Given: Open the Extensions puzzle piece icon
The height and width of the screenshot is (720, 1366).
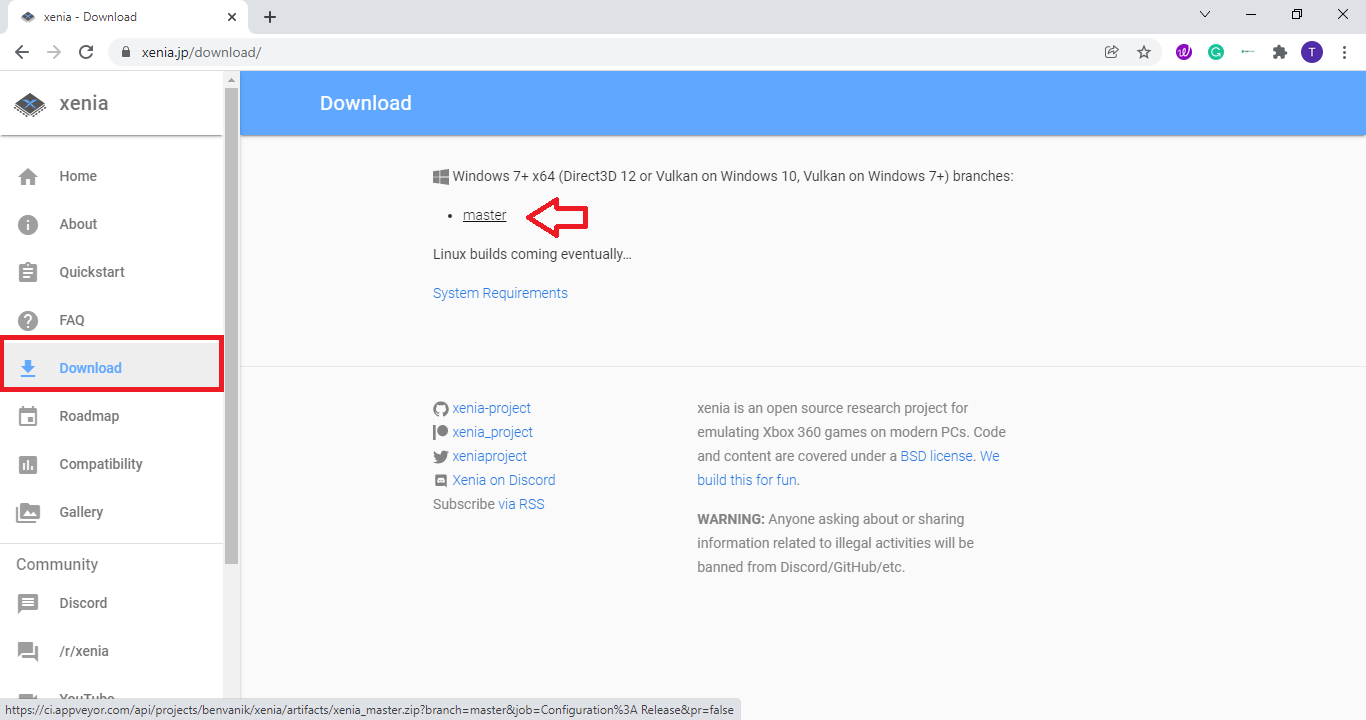Looking at the screenshot, I should point(1279,52).
